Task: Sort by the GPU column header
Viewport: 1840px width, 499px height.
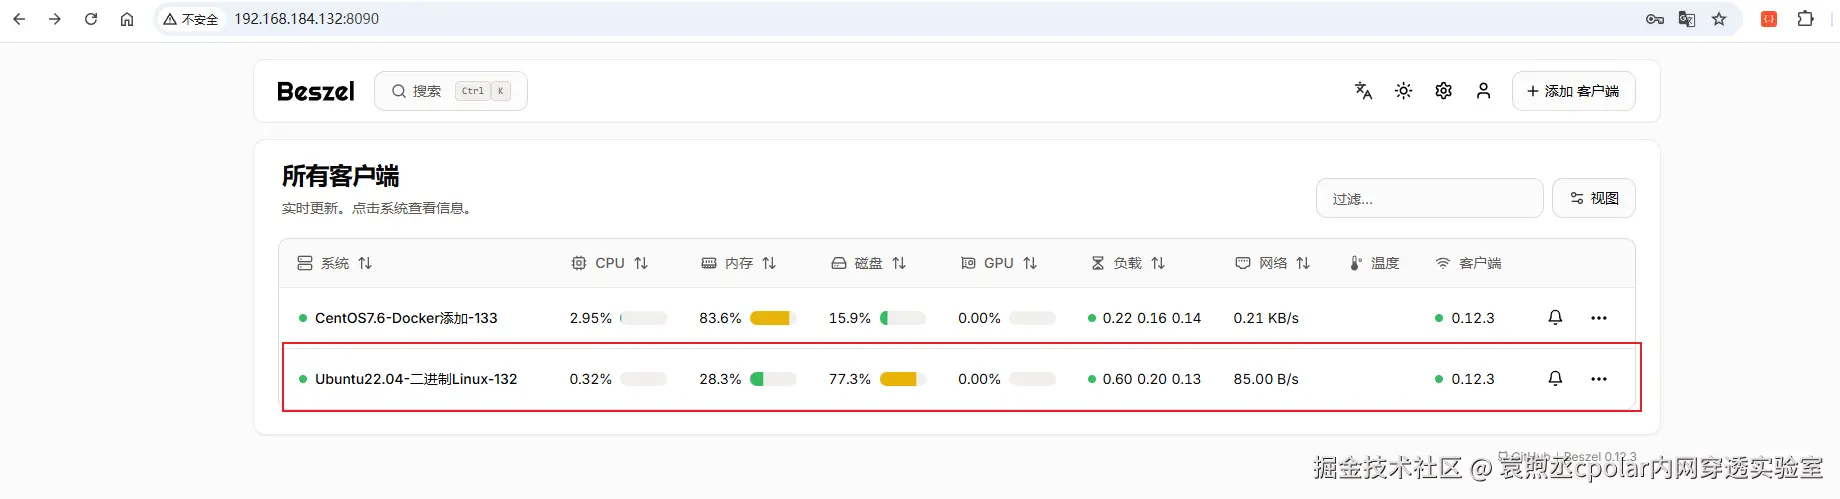Action: pos(999,263)
